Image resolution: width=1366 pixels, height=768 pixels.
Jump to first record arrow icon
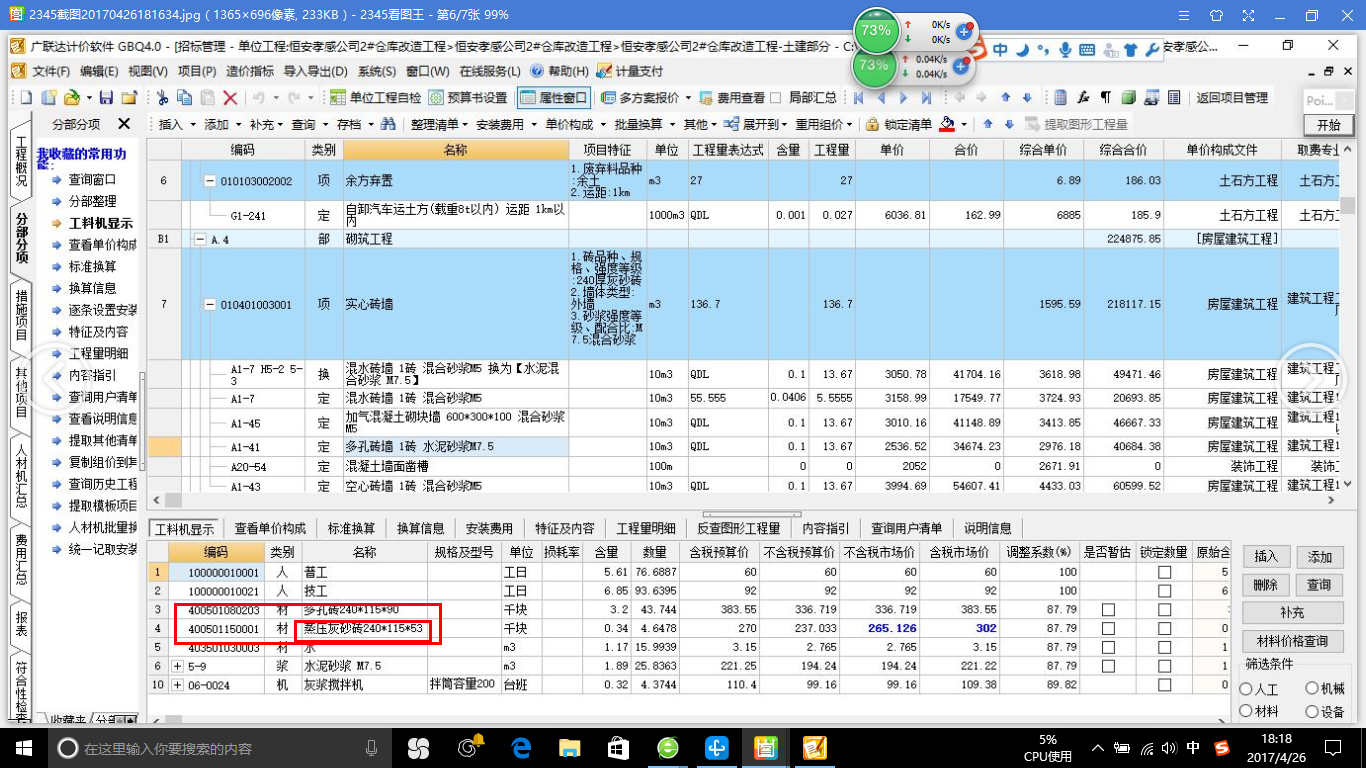coord(858,97)
